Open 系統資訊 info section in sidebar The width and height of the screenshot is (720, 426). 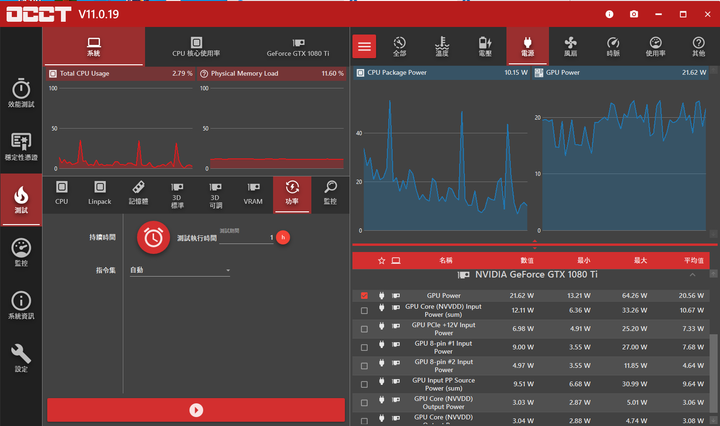pos(21,305)
